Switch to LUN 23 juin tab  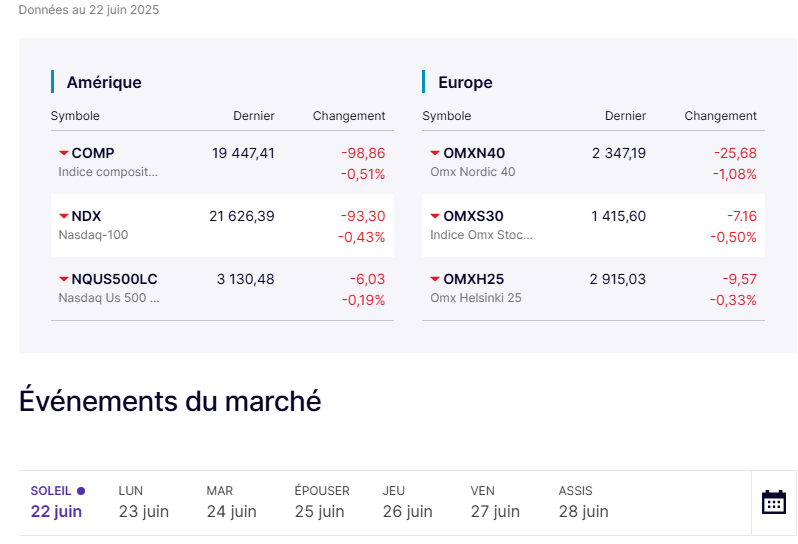(x=143, y=502)
